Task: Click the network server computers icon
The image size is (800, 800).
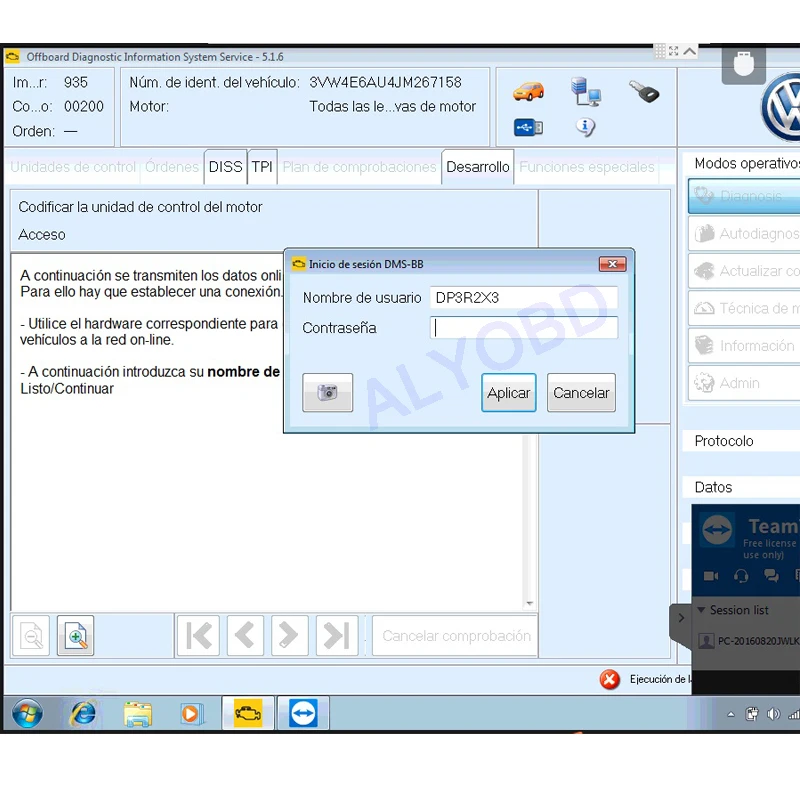Action: [x=586, y=91]
